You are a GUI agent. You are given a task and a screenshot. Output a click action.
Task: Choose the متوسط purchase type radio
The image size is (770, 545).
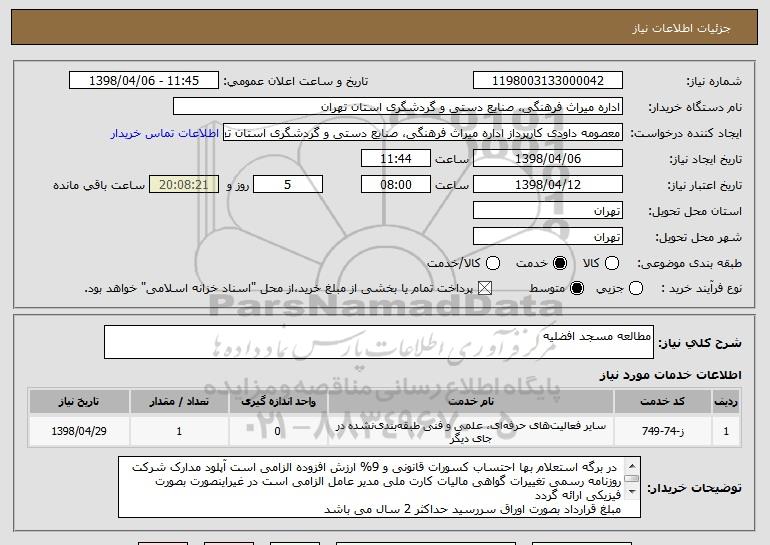click(x=577, y=288)
